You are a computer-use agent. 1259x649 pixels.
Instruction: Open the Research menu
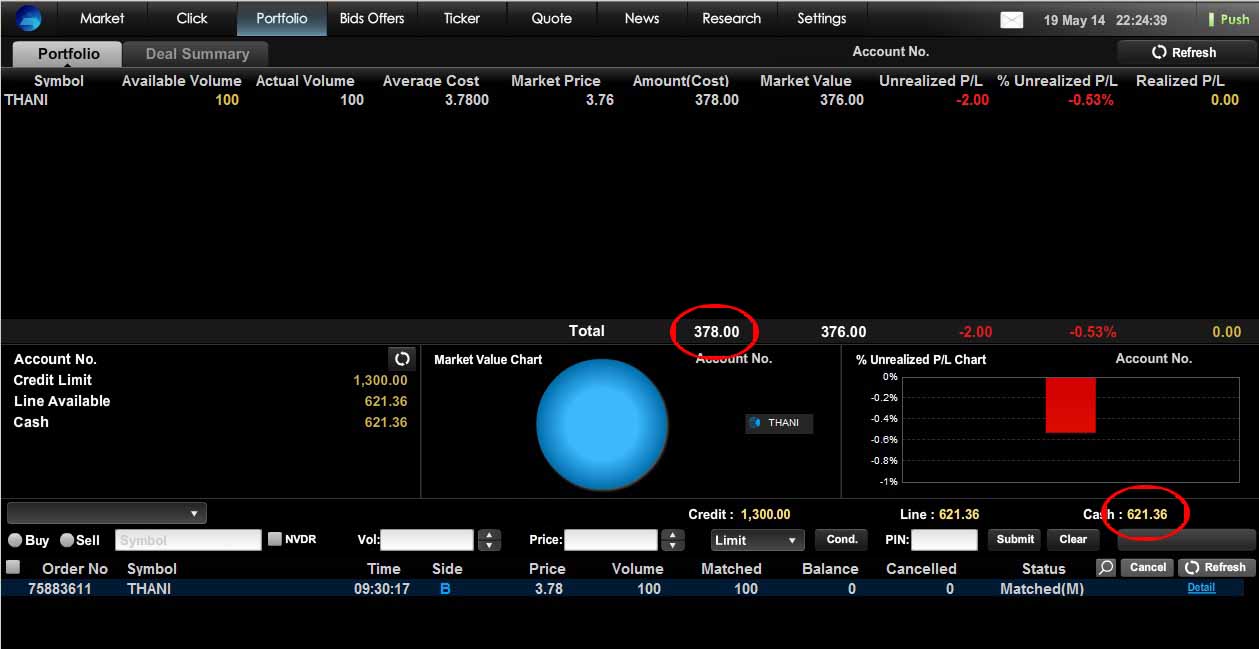click(x=732, y=18)
